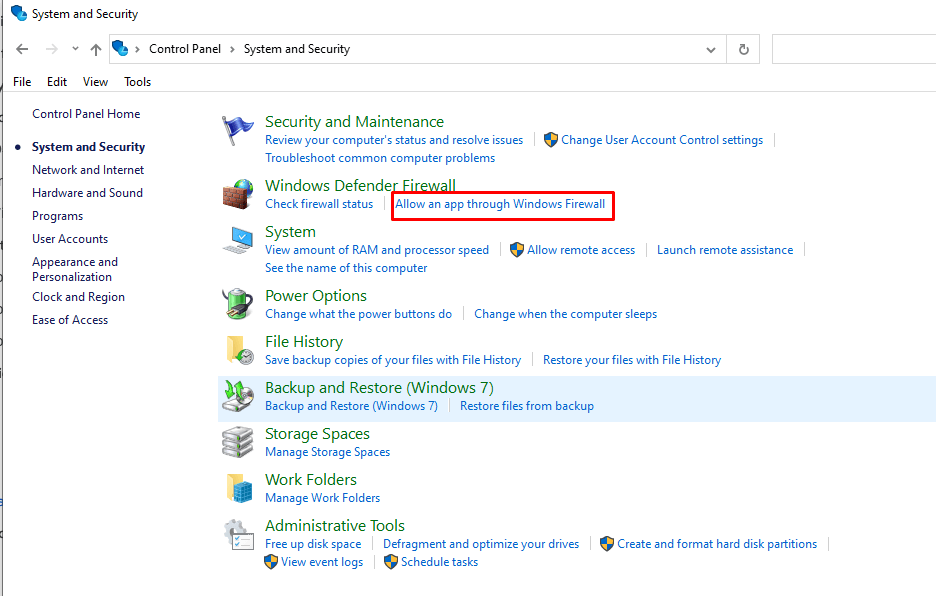Open the address bar history dropdown
This screenshot has height=596, width=936.
coord(711,49)
